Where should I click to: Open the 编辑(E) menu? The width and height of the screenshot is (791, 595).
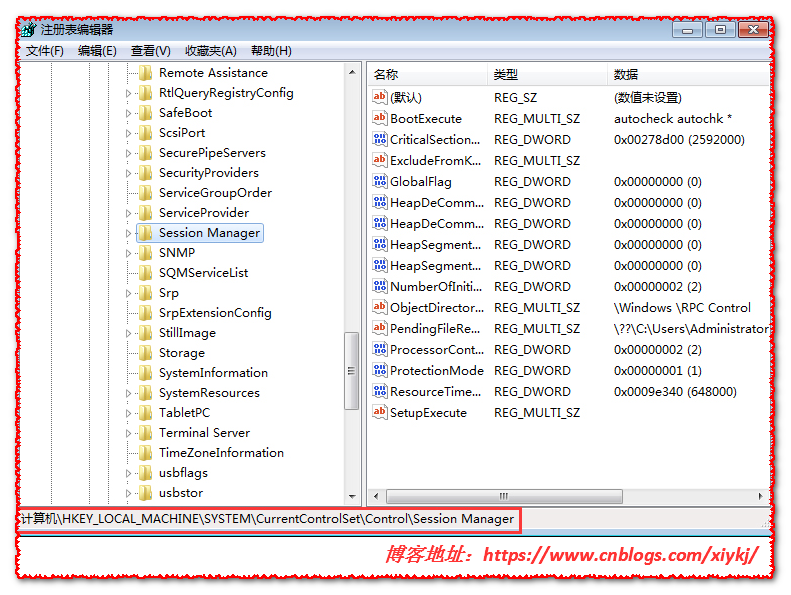click(x=97, y=51)
